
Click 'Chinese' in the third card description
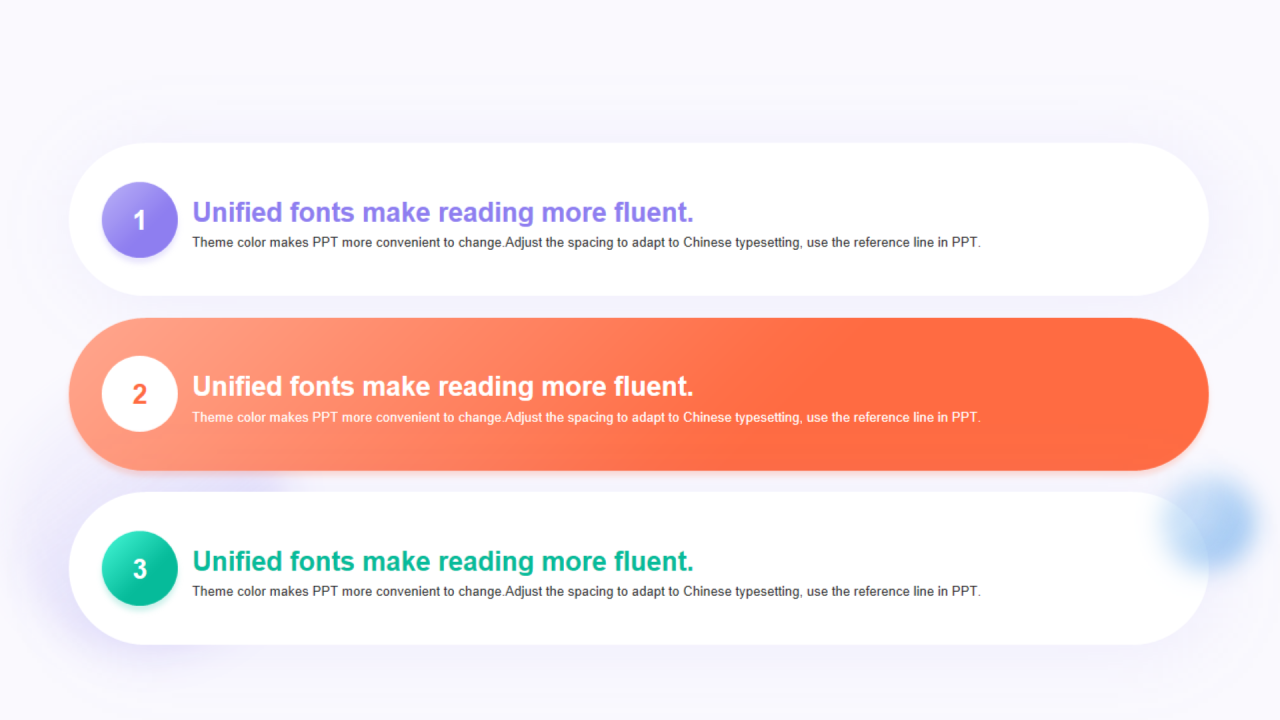pos(707,591)
